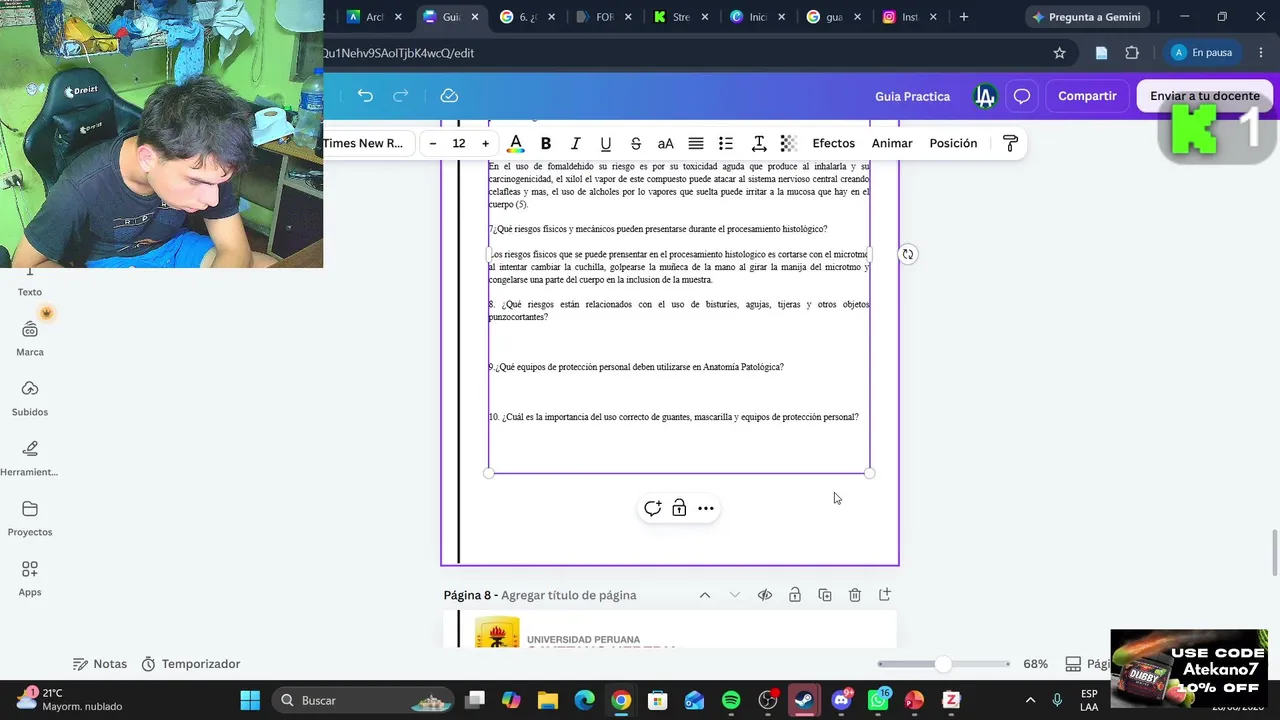Open the Apps panel
Viewport: 1280px width, 720px height.
(x=30, y=578)
